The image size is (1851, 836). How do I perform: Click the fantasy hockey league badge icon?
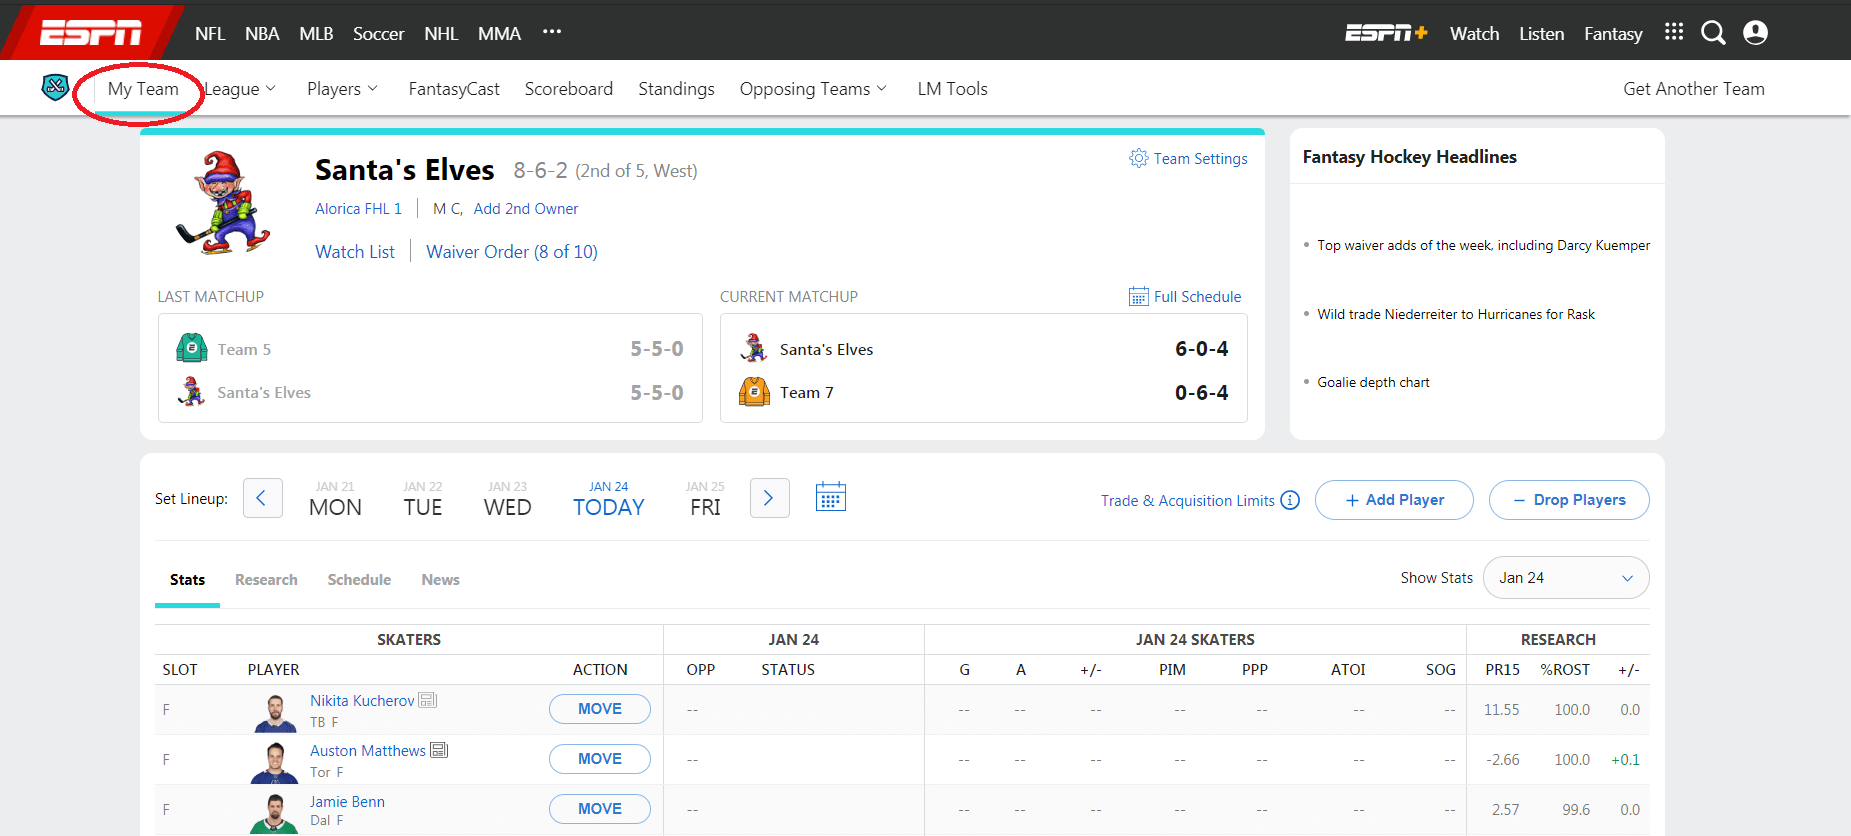click(55, 88)
